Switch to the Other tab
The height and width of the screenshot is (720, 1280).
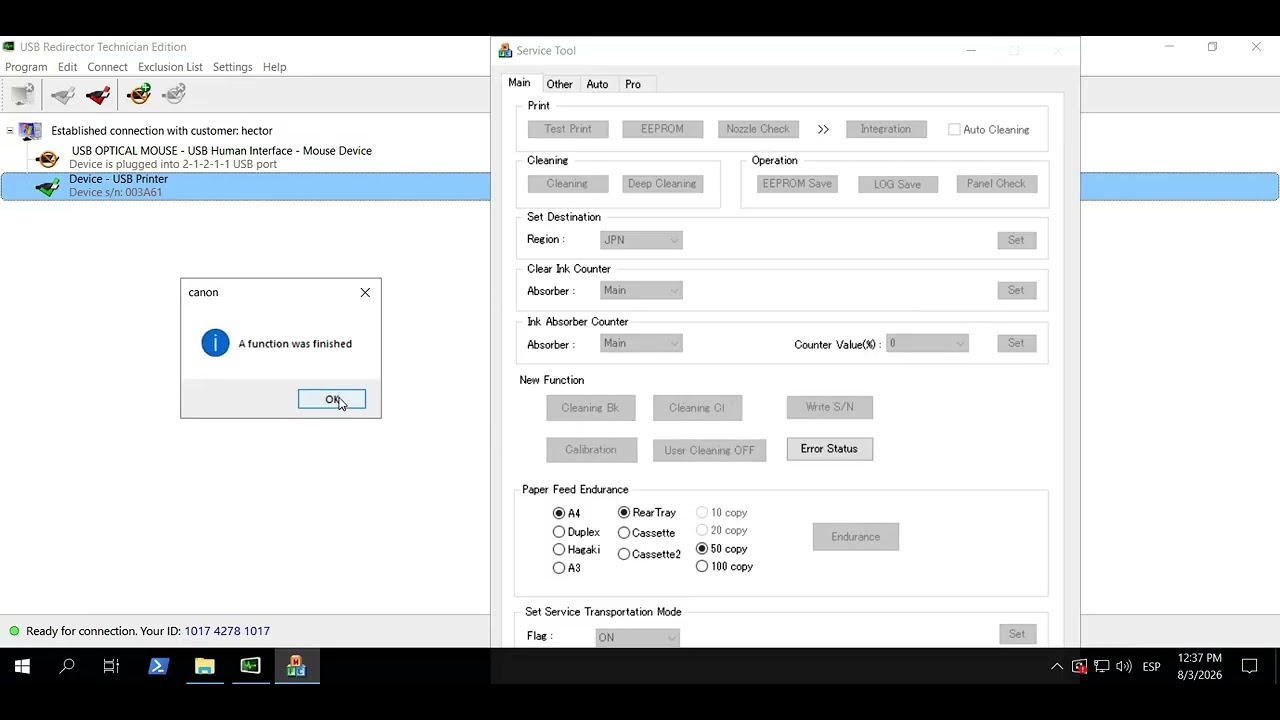coord(559,84)
